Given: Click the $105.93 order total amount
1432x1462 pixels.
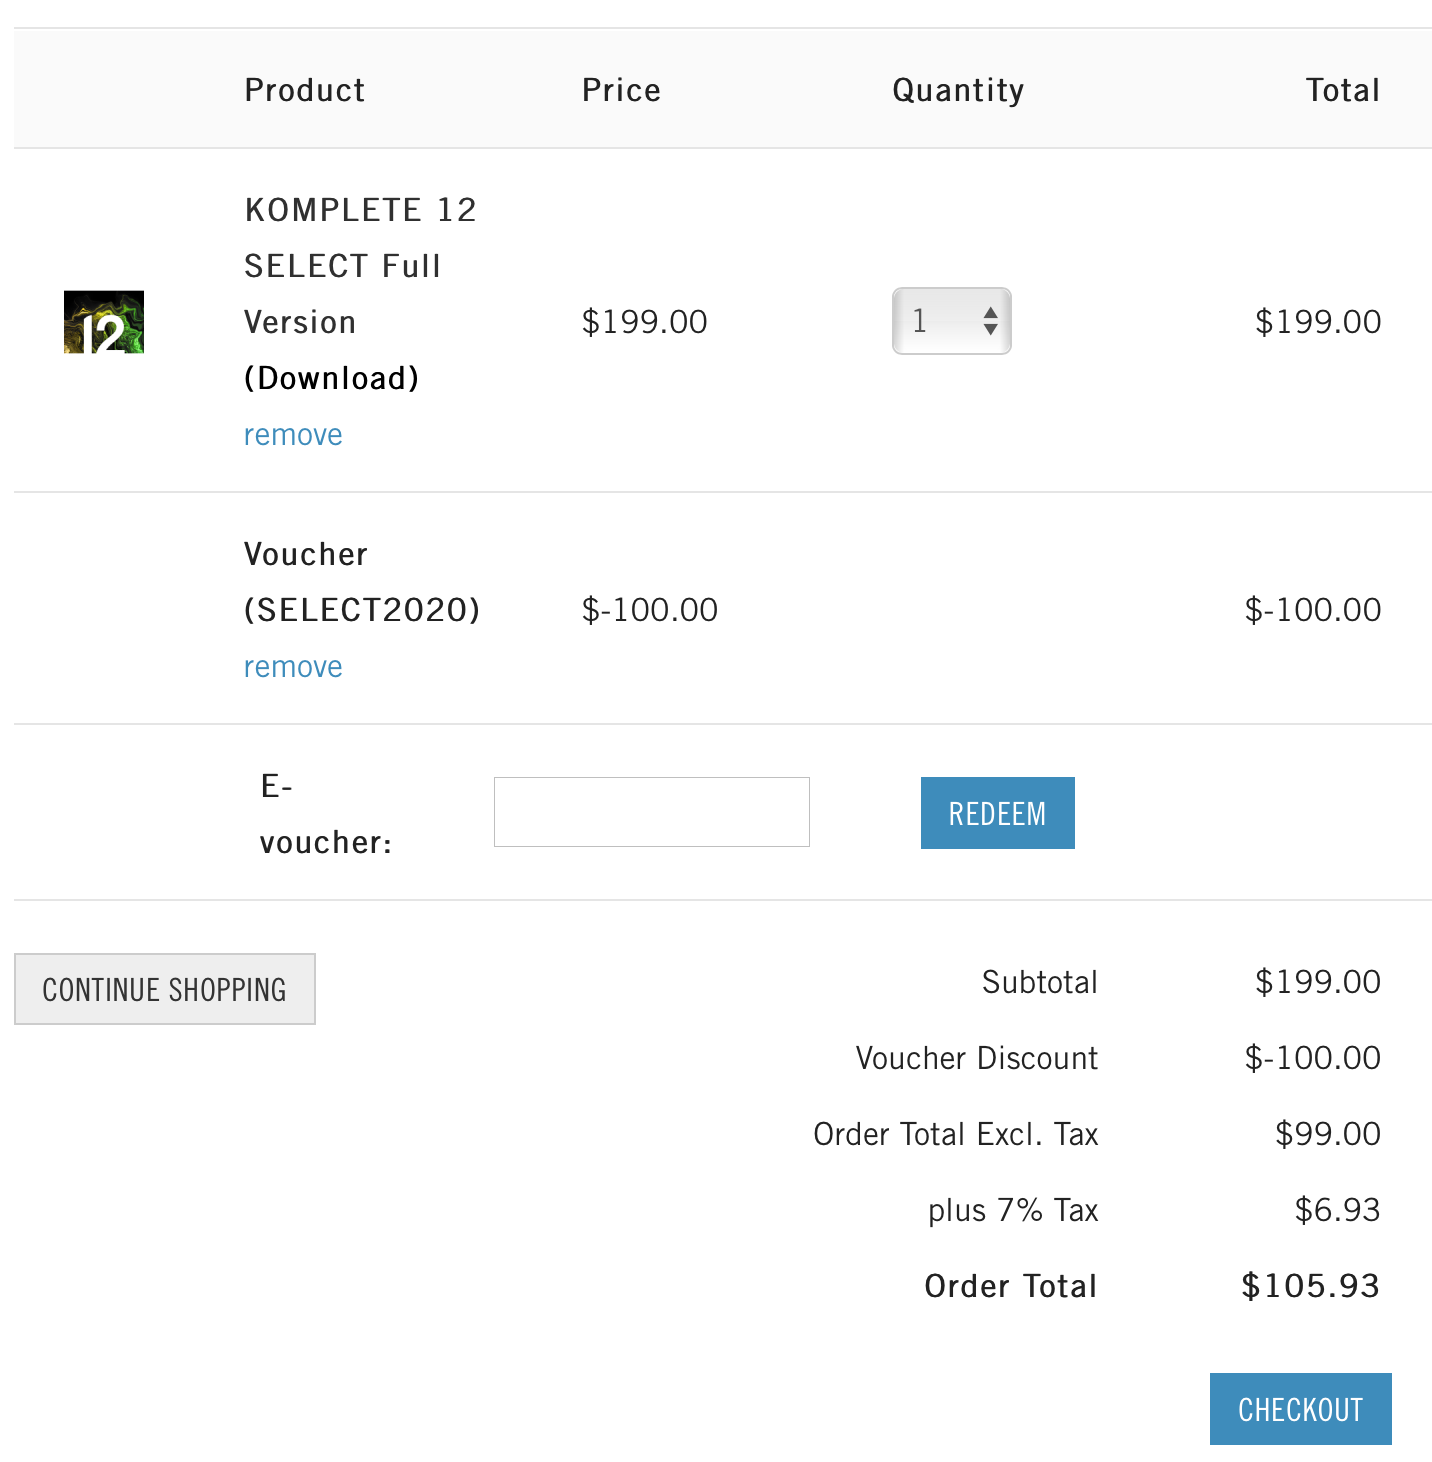Looking at the screenshot, I should [x=1310, y=1286].
